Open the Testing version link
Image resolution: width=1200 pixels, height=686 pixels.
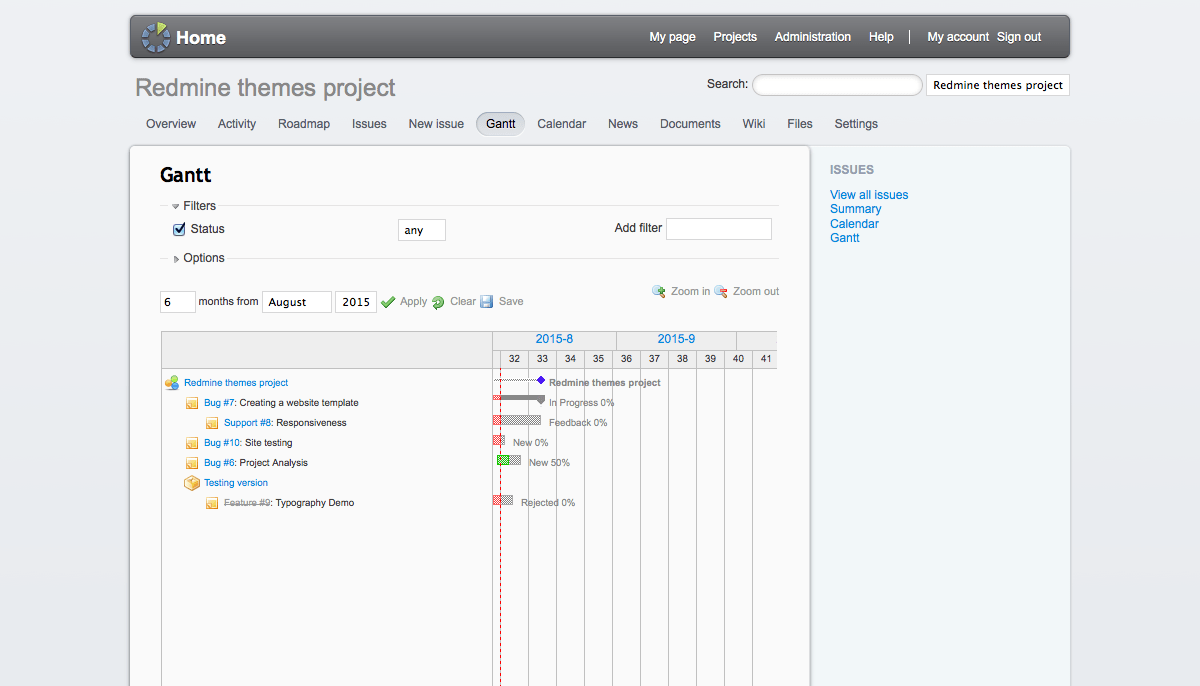pyautogui.click(x=236, y=483)
